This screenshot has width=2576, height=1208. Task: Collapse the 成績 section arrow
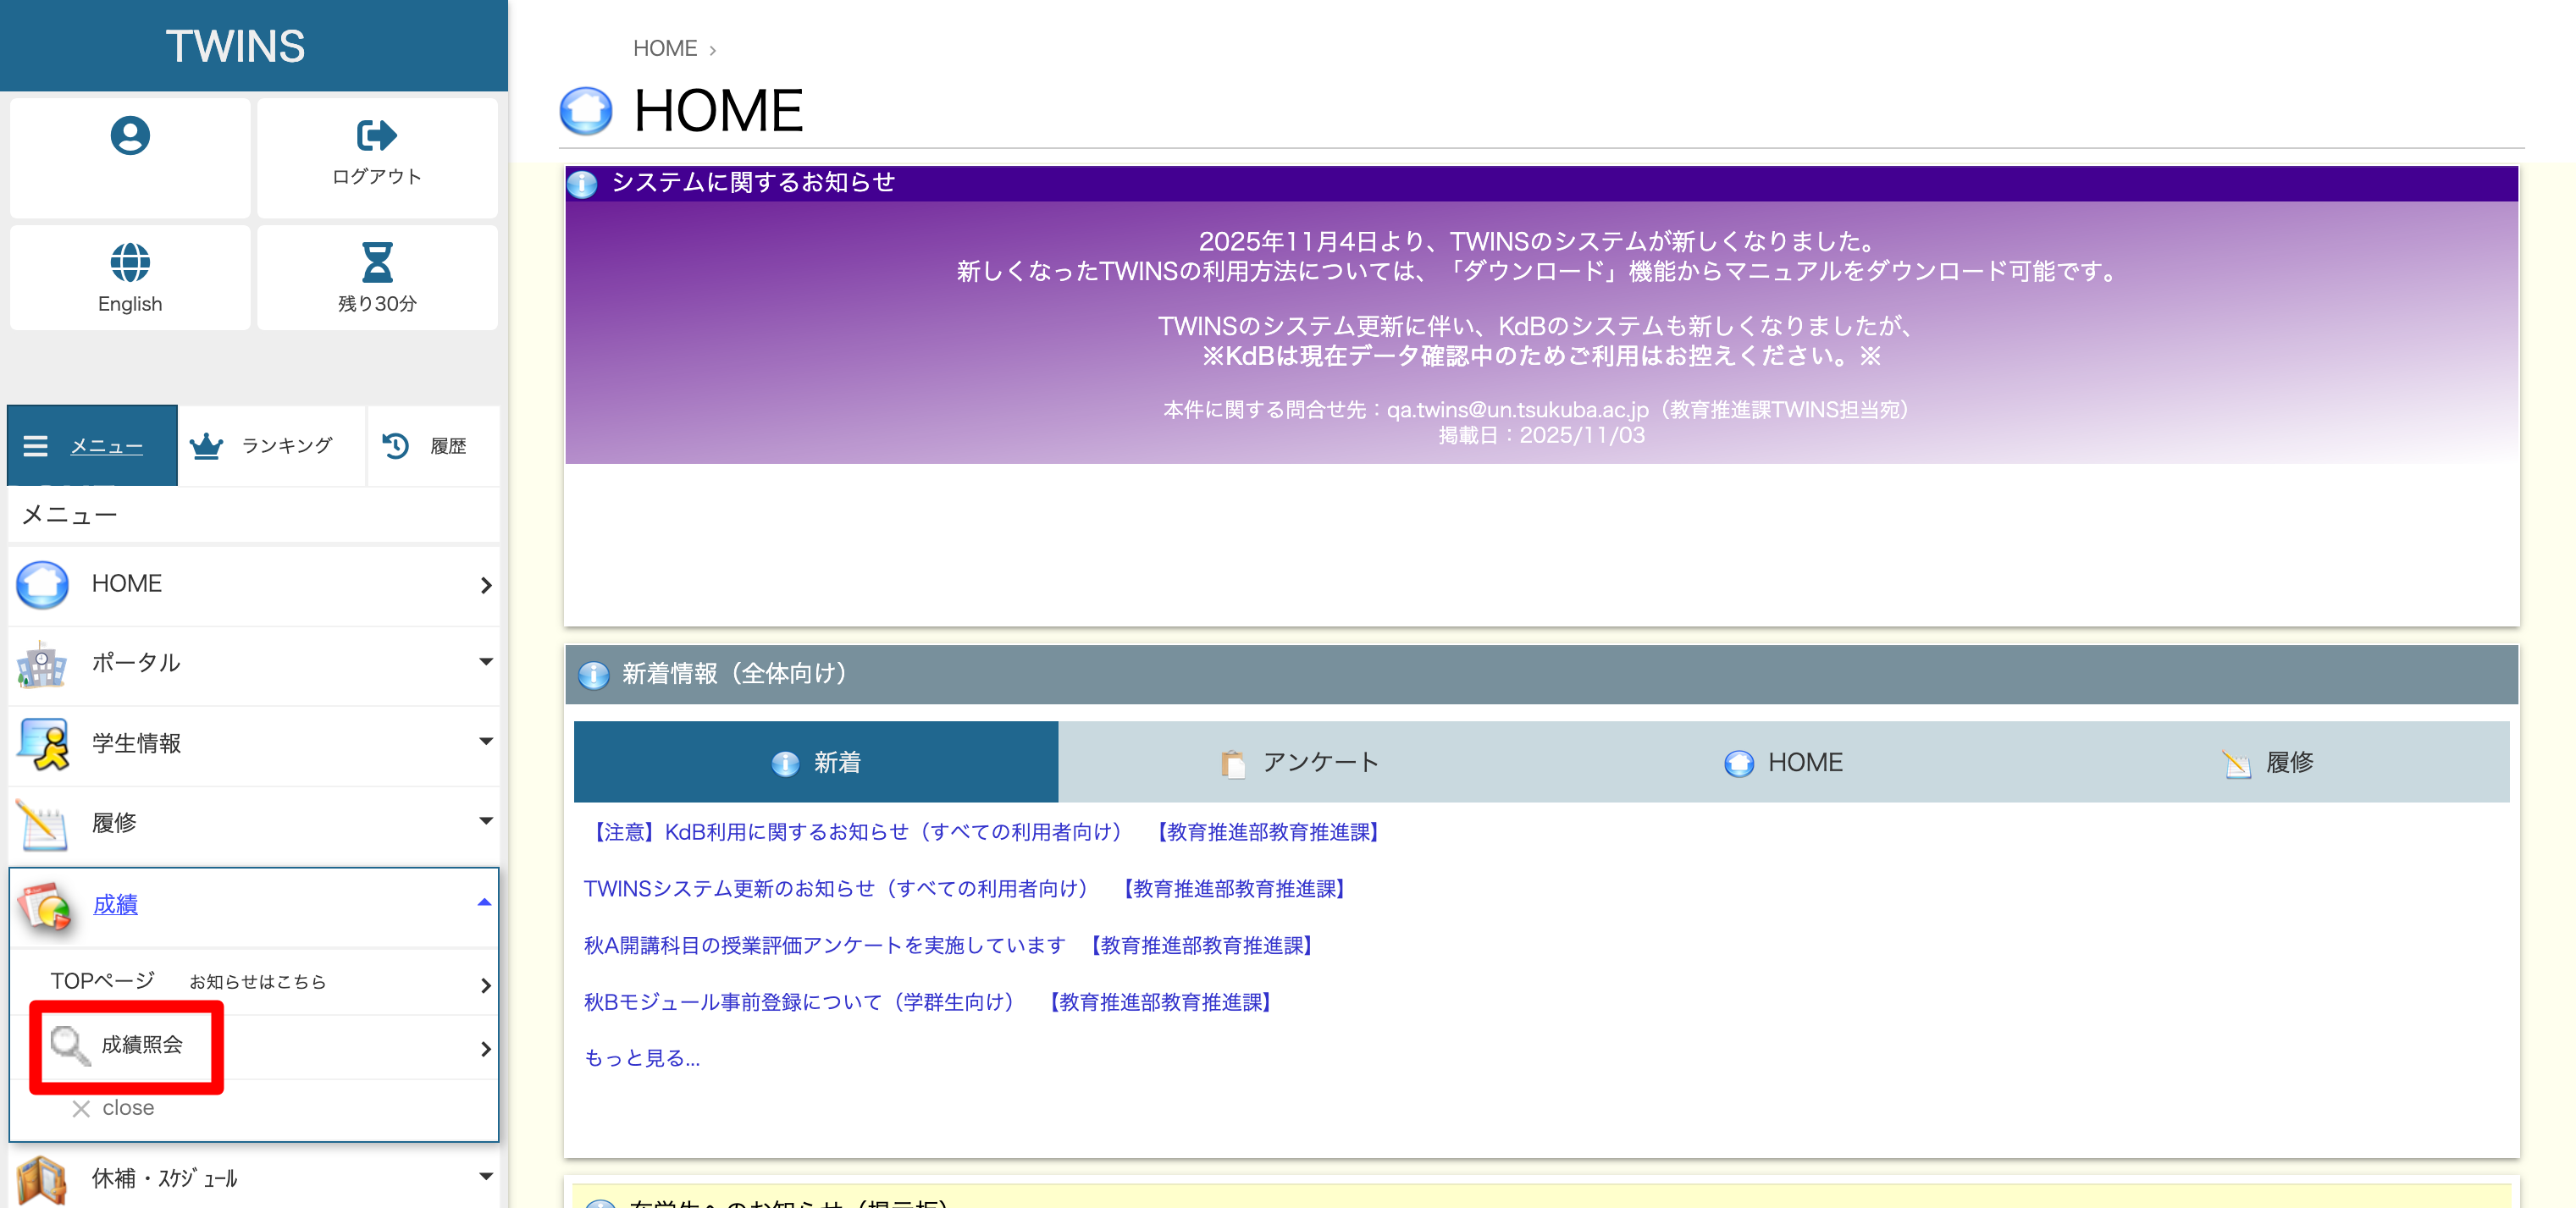(484, 903)
